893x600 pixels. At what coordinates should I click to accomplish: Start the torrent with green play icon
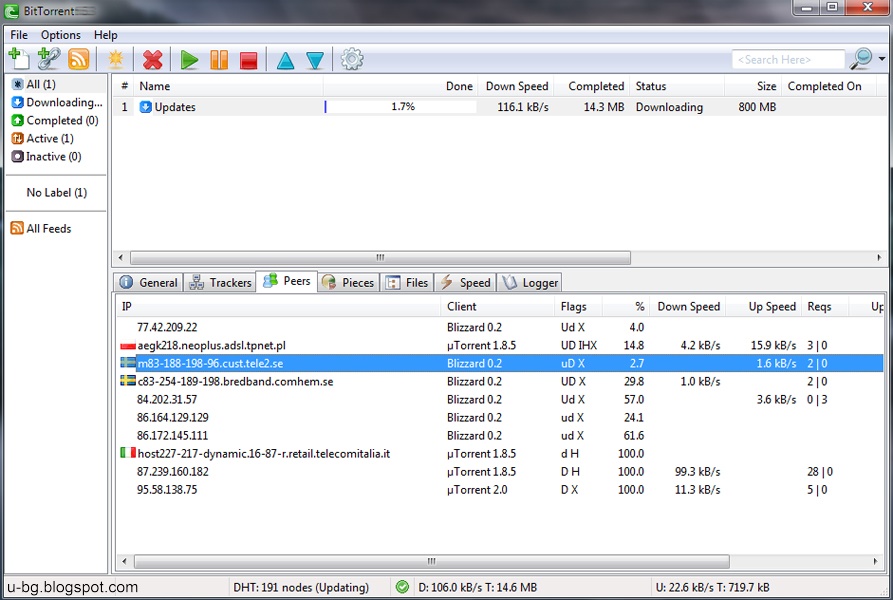(189, 60)
